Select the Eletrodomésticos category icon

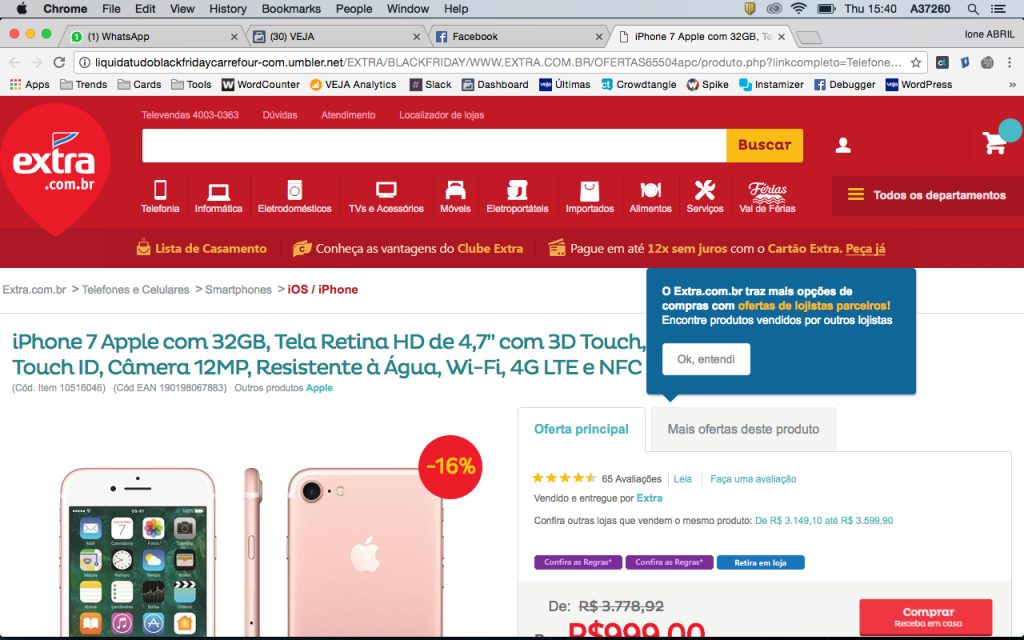[x=295, y=197]
